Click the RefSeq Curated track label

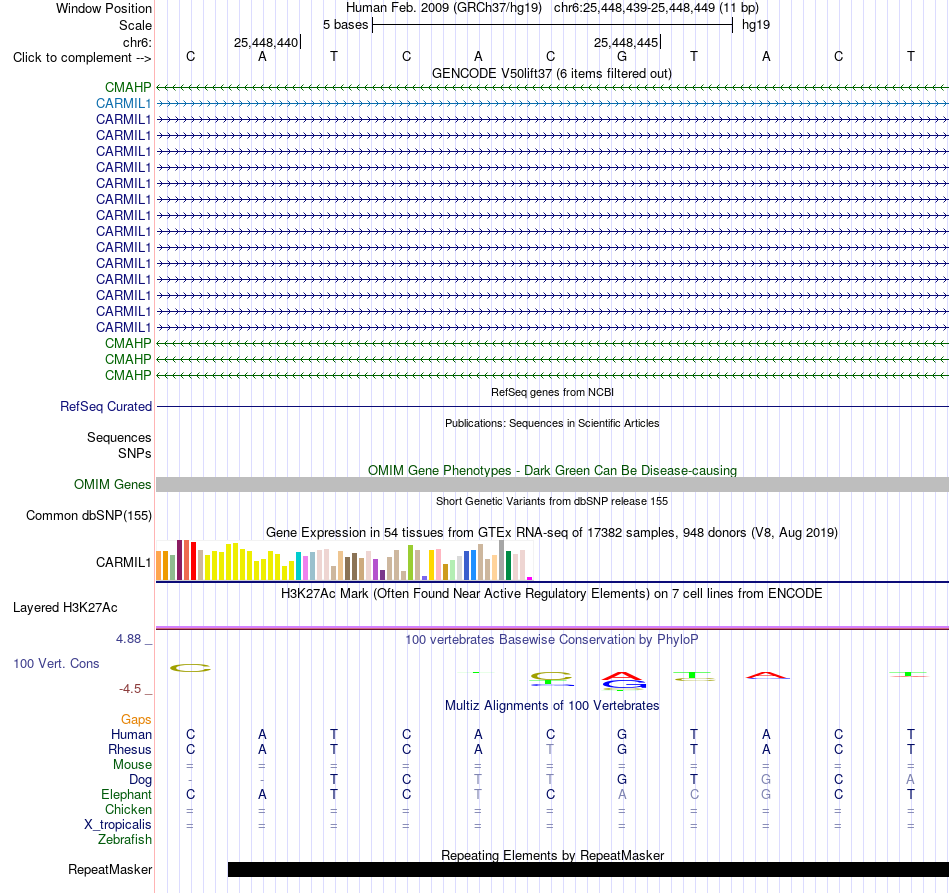point(105,407)
